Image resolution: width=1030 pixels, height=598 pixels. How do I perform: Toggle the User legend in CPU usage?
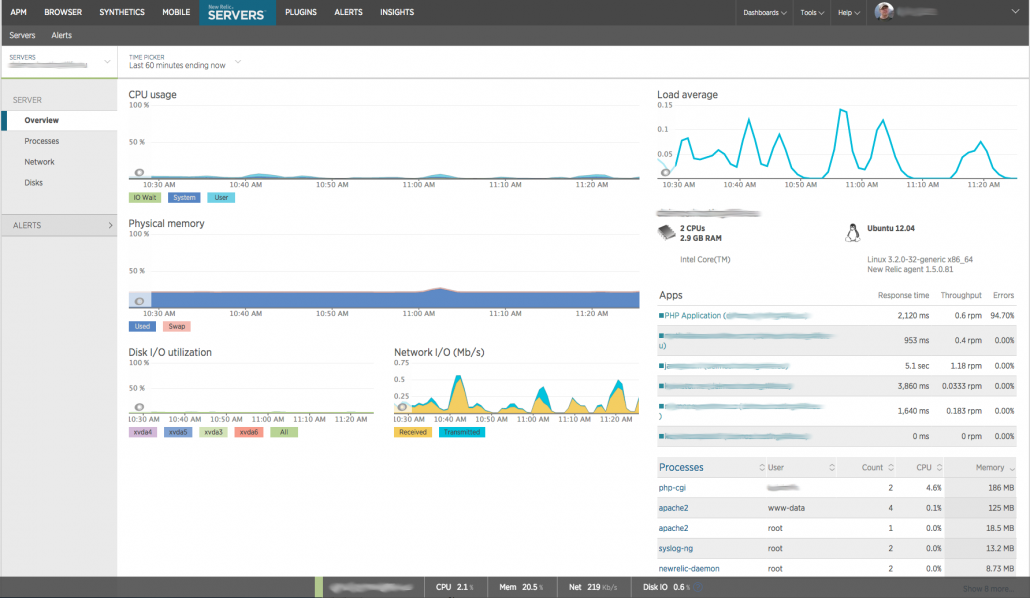(x=221, y=197)
